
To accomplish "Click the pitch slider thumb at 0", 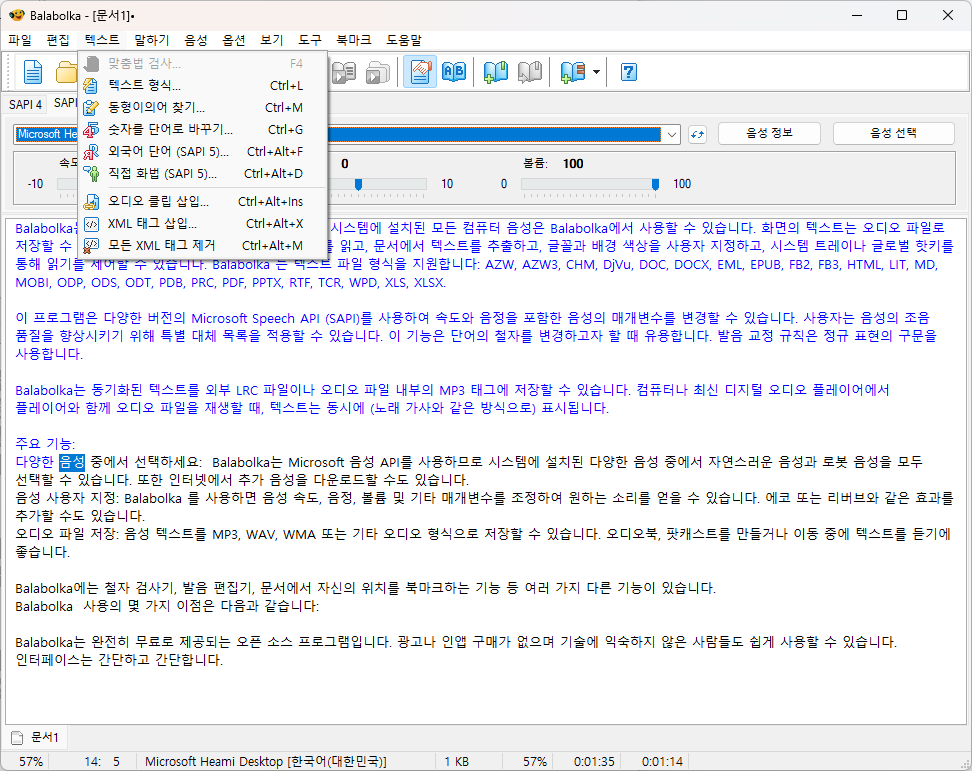I will [358, 184].
